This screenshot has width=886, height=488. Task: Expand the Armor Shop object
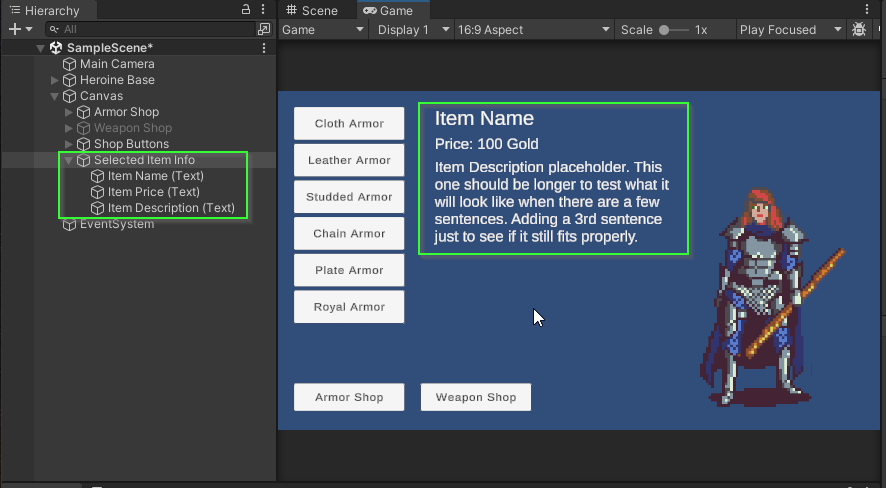[x=69, y=112]
